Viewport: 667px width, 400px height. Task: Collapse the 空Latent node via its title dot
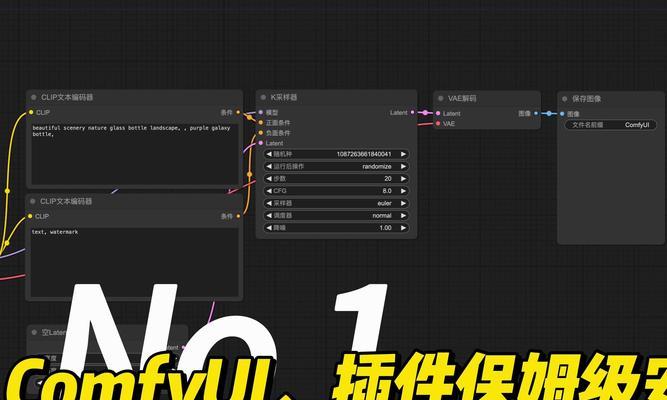tap(34, 332)
